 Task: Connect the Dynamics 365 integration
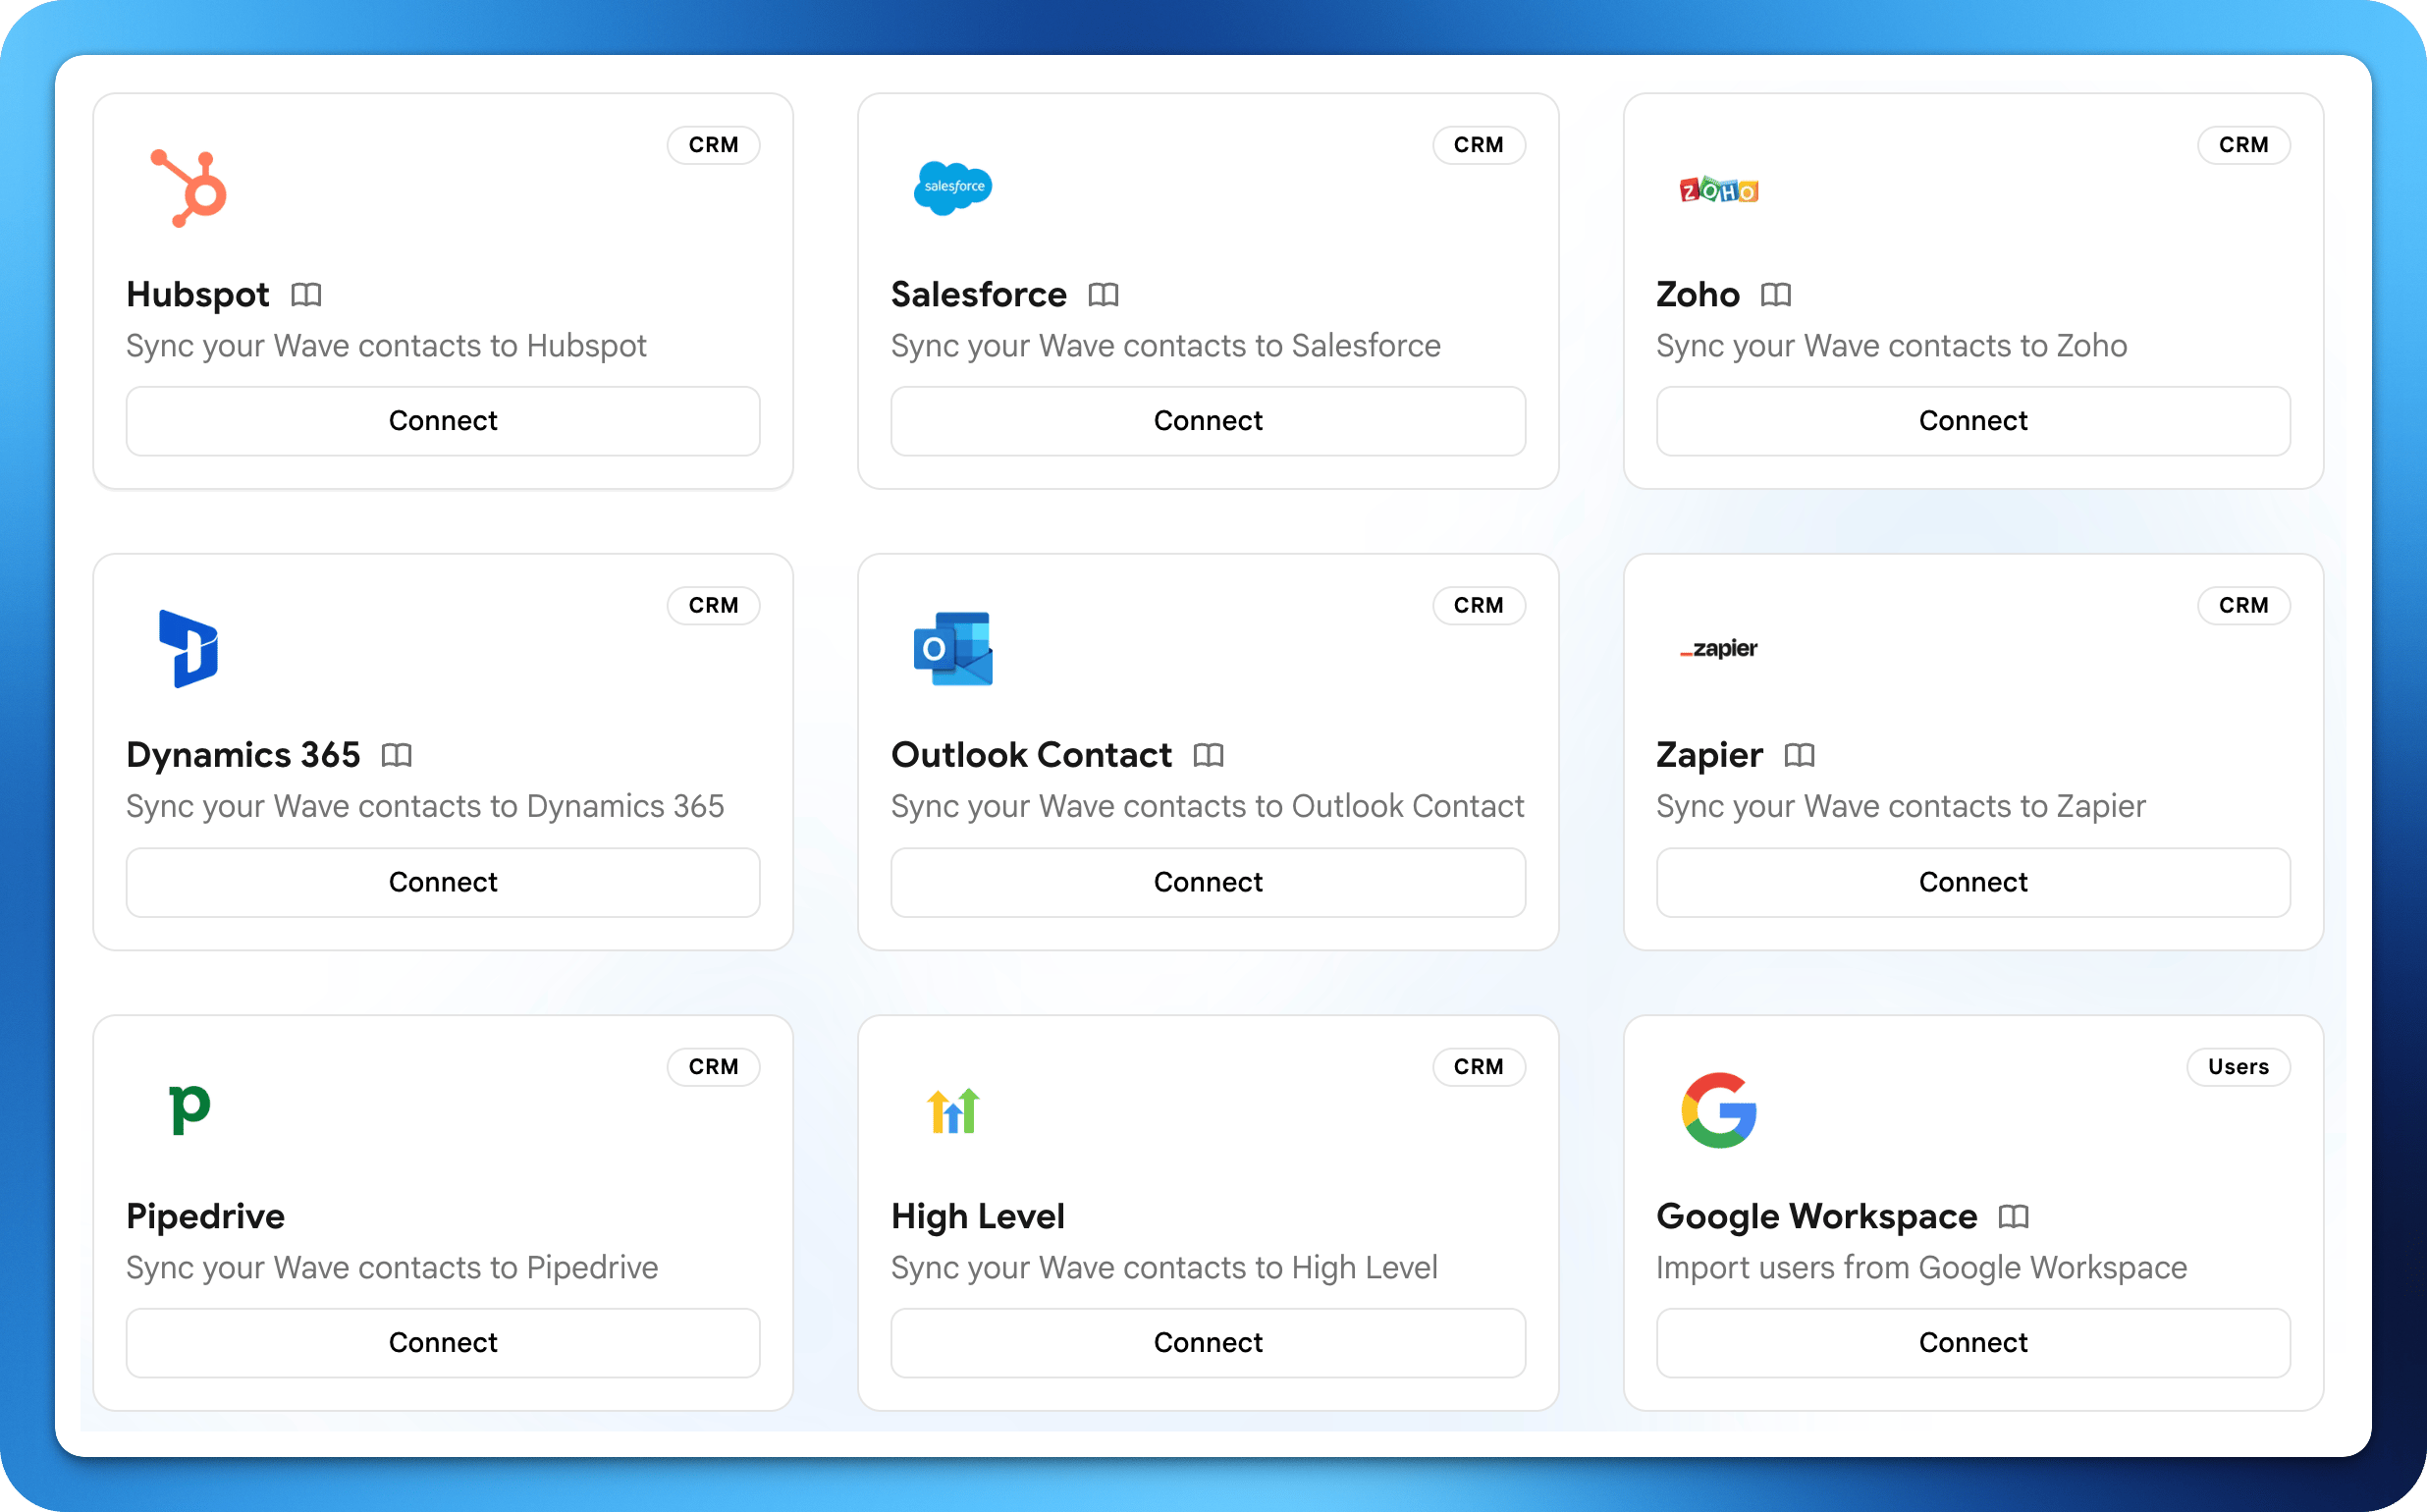click(x=443, y=883)
